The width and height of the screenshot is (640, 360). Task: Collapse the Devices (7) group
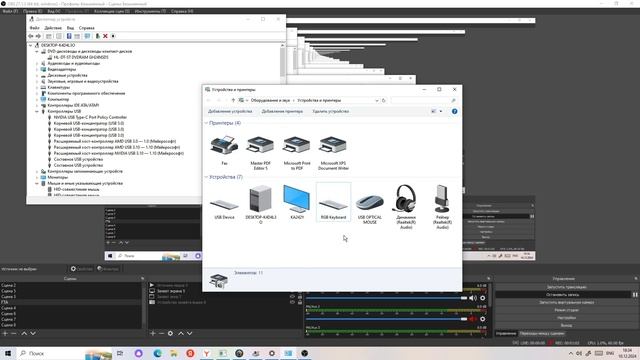click(206, 177)
